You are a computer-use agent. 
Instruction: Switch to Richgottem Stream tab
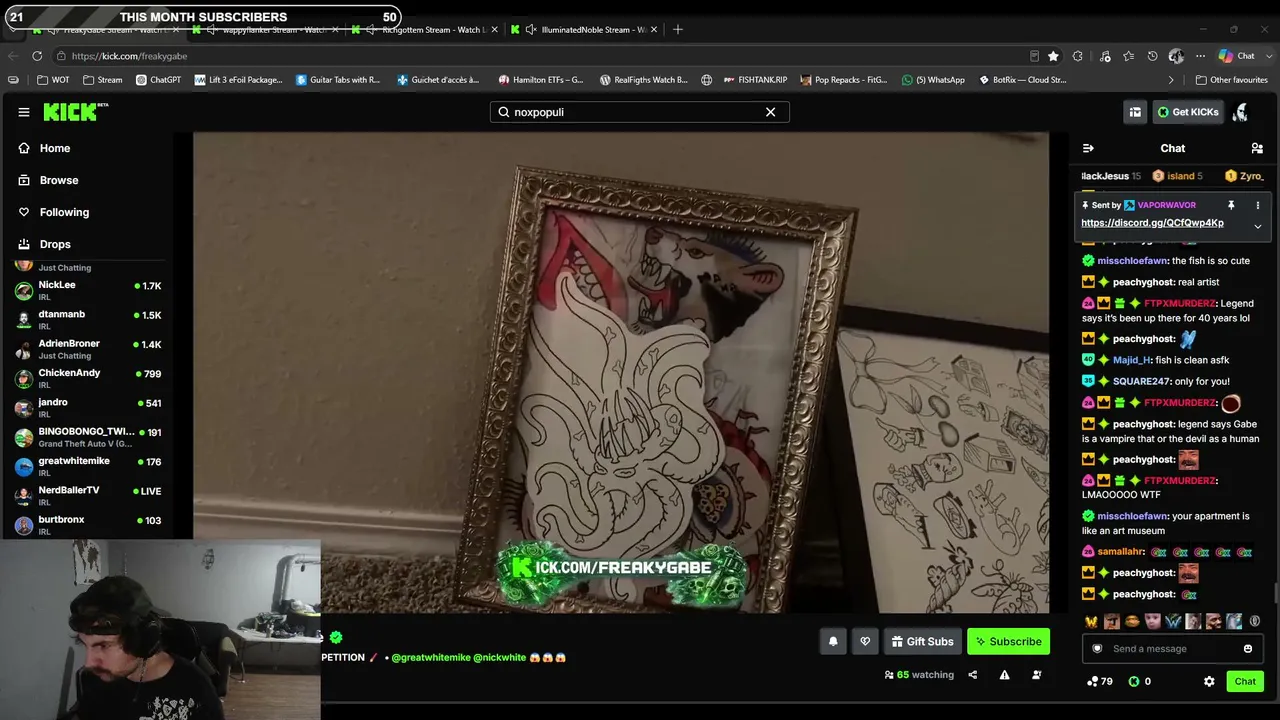pos(427,29)
